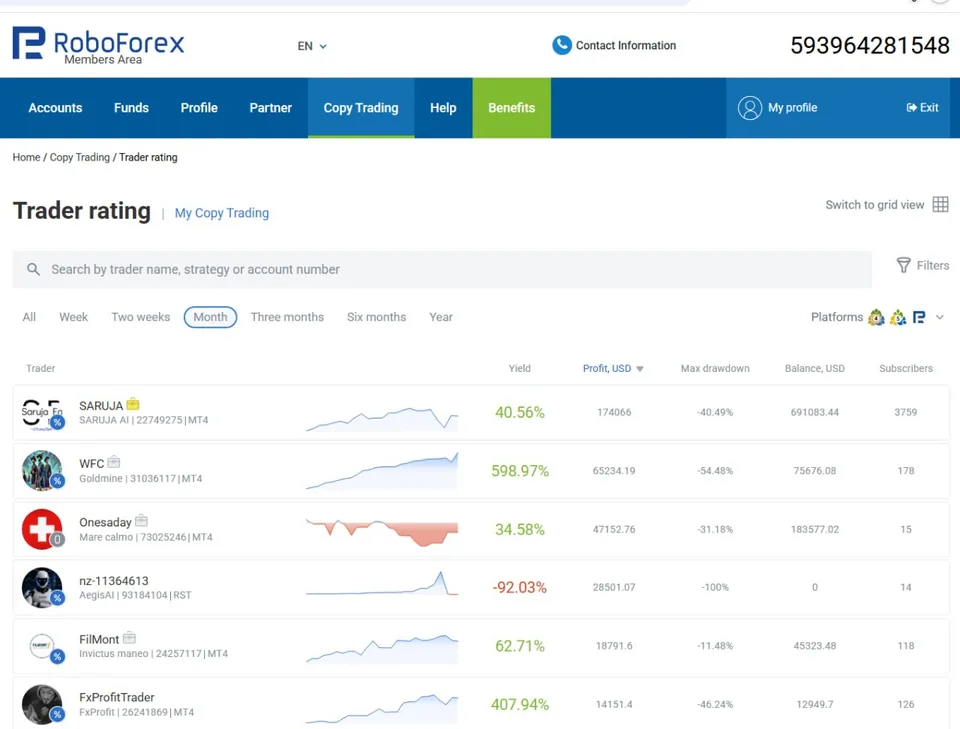Open nz-11364613 robot avatar

click(x=42, y=588)
